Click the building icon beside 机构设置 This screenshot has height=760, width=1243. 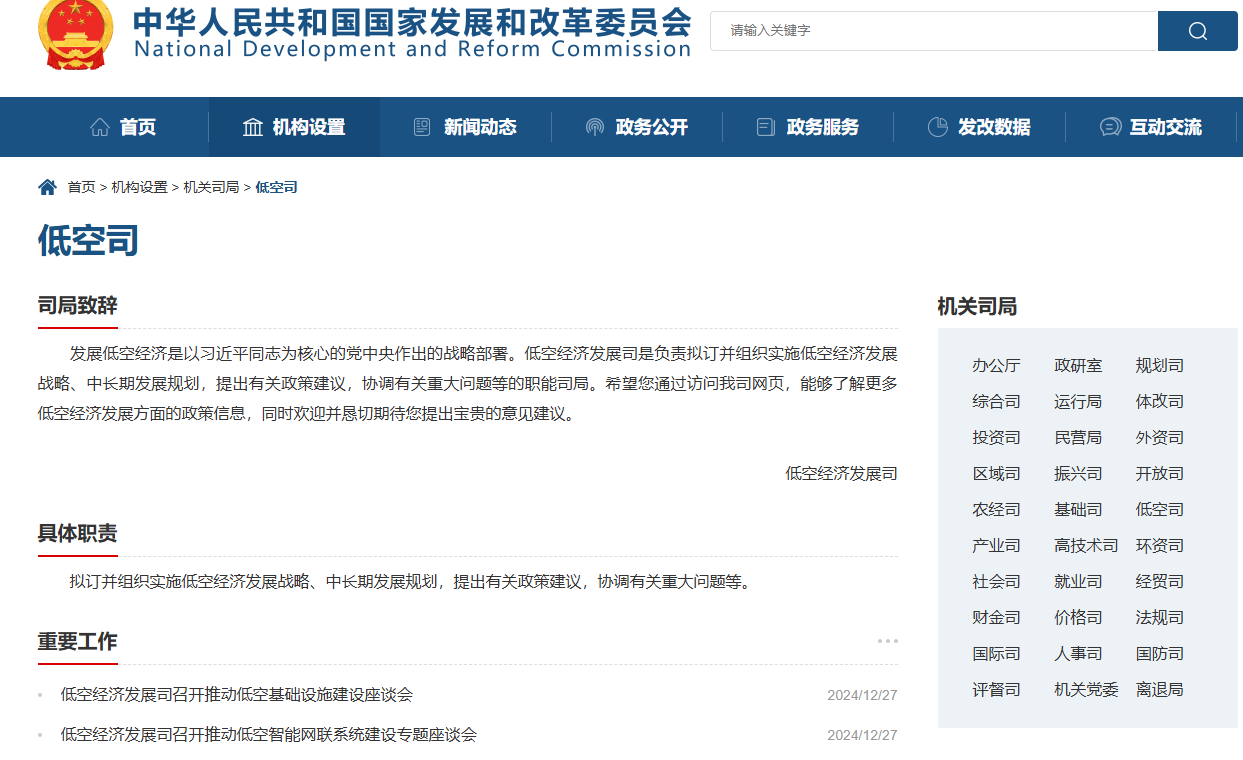[x=253, y=127]
